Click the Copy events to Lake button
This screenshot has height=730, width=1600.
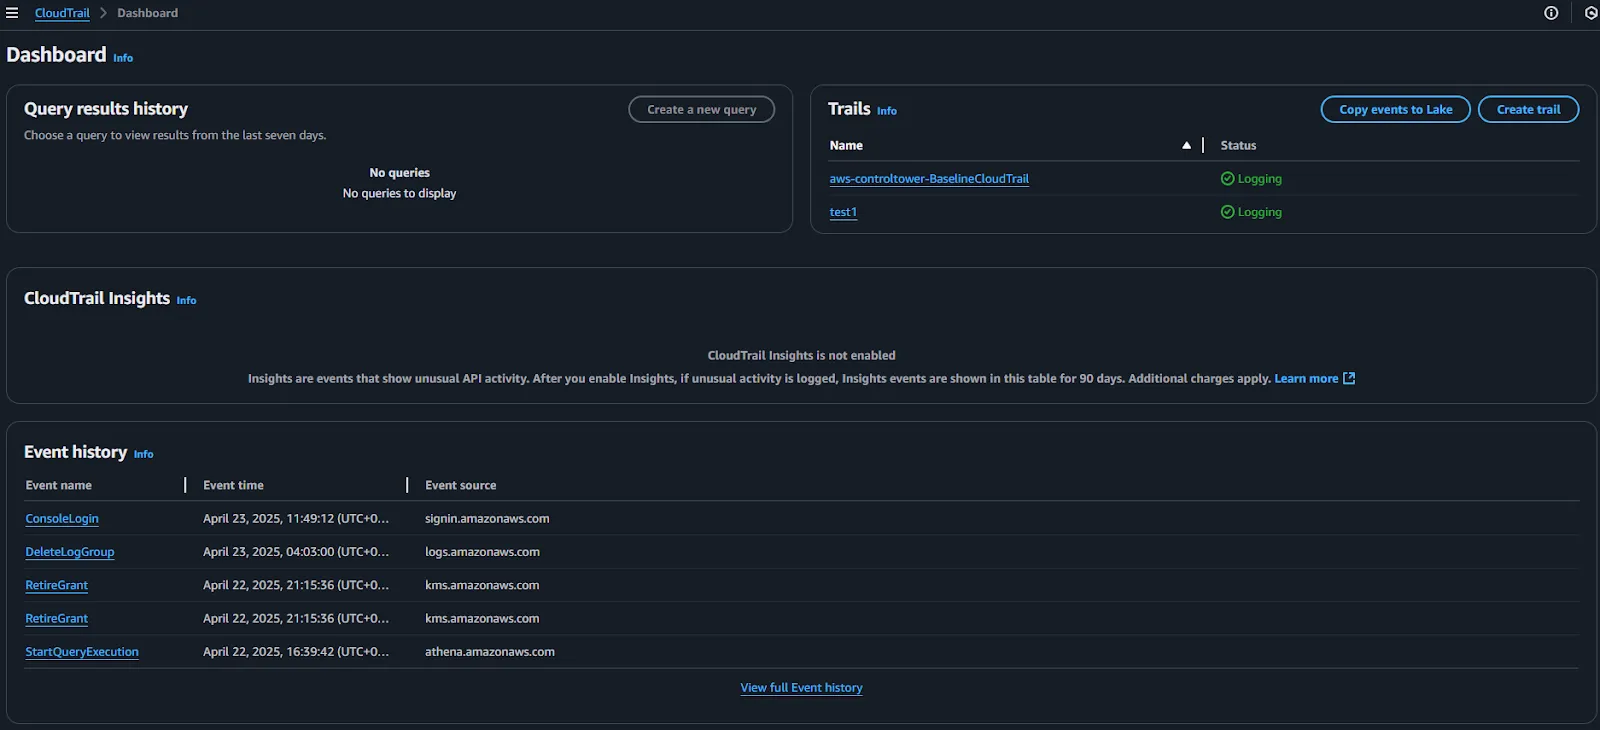(x=1395, y=110)
